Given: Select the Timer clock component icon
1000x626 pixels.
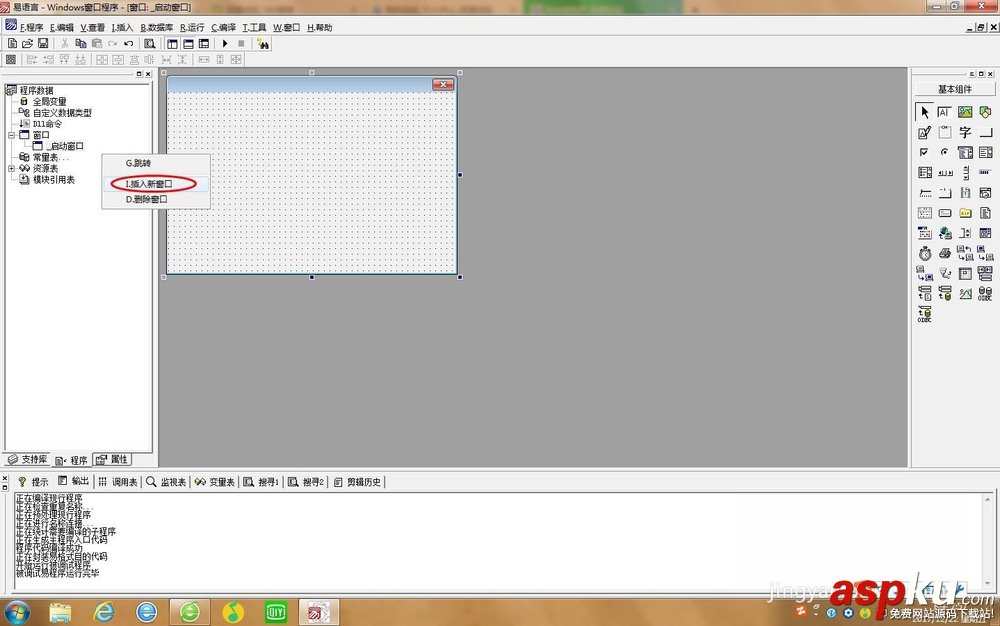Looking at the screenshot, I should [925, 253].
